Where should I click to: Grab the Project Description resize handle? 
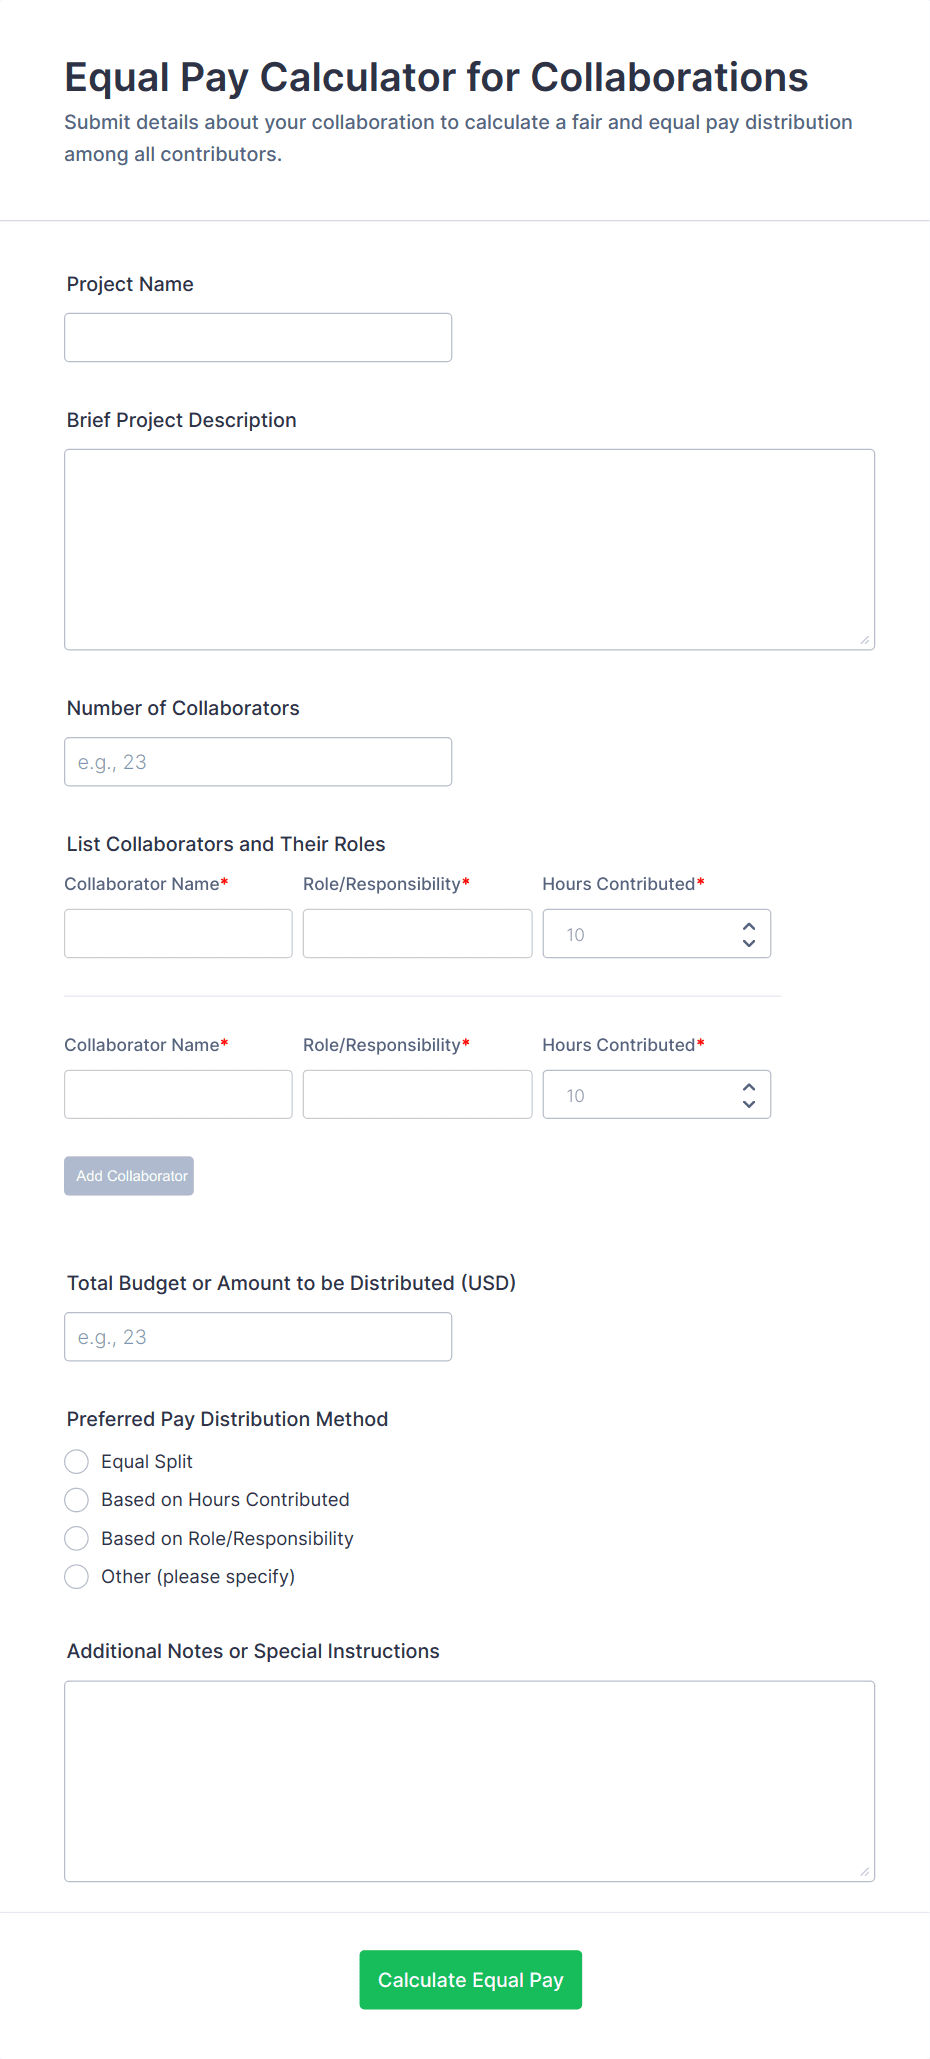pos(865,640)
